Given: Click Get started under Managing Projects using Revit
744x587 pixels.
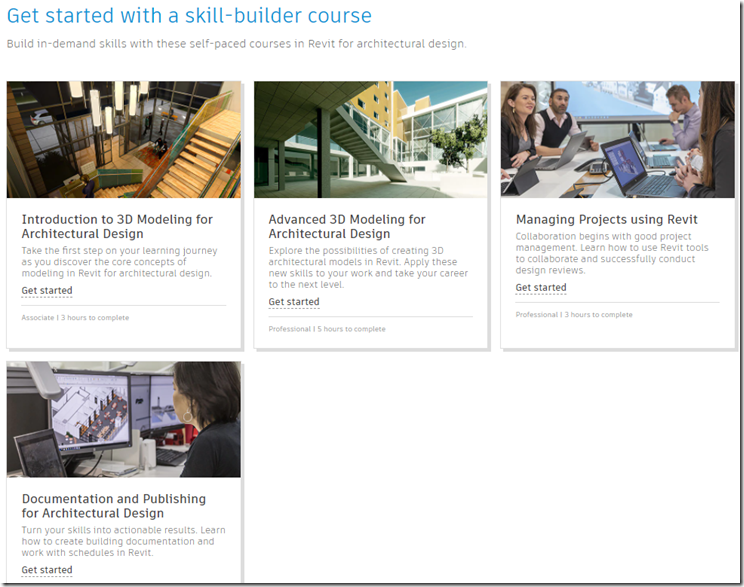Looking at the screenshot, I should [541, 288].
